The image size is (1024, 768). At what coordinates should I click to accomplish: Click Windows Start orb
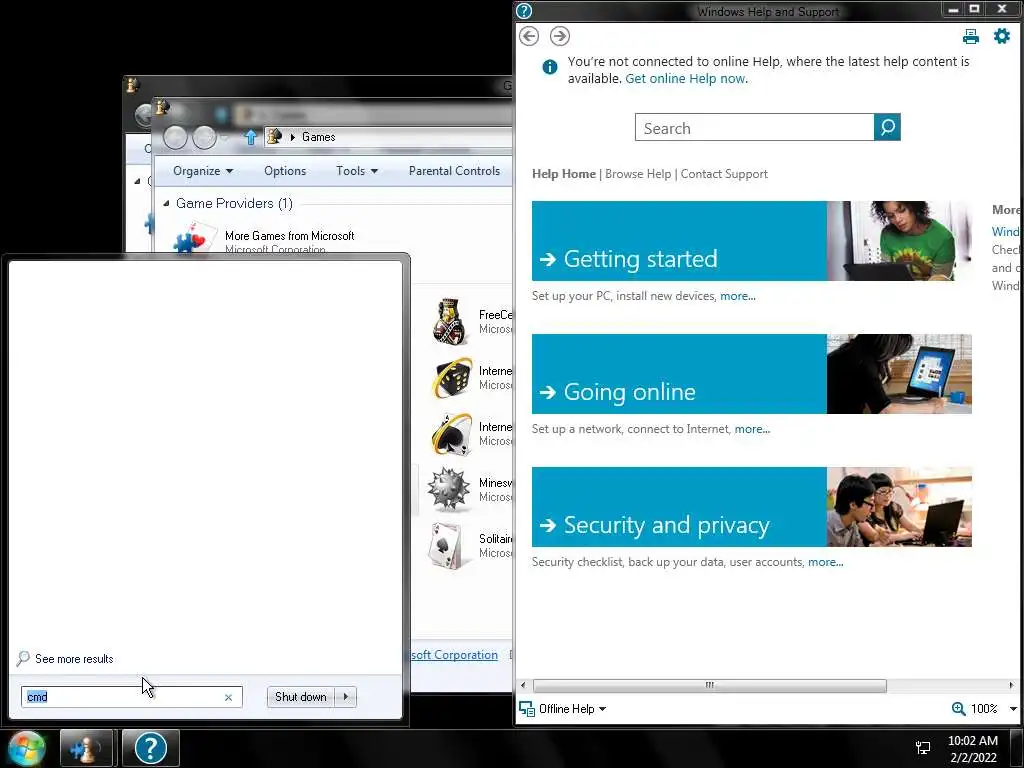point(26,748)
